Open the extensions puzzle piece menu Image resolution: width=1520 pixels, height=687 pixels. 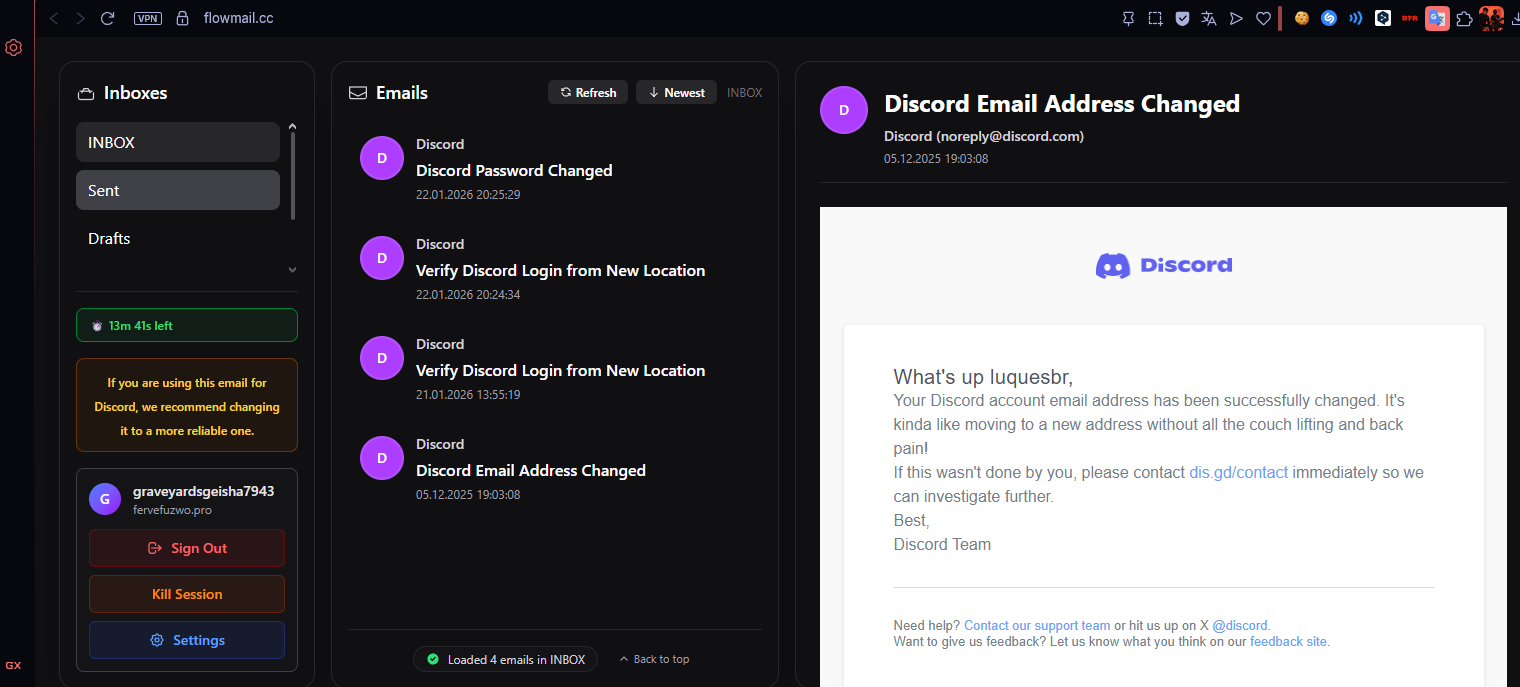(1464, 18)
